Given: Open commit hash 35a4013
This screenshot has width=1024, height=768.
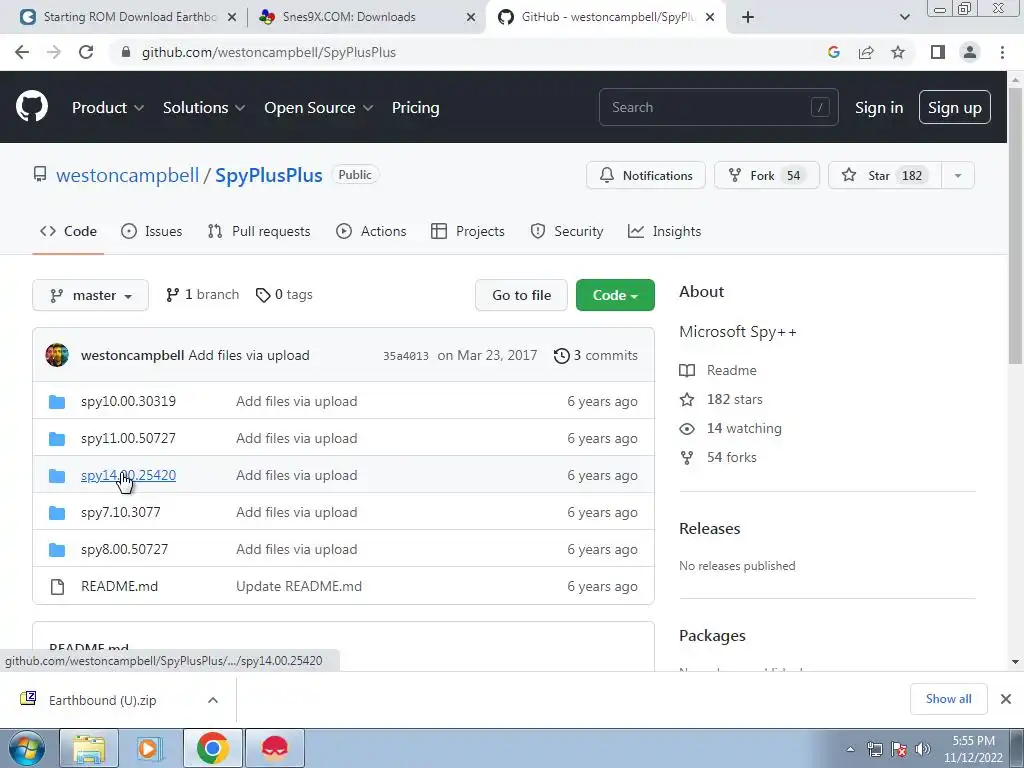Looking at the screenshot, I should [x=406, y=356].
